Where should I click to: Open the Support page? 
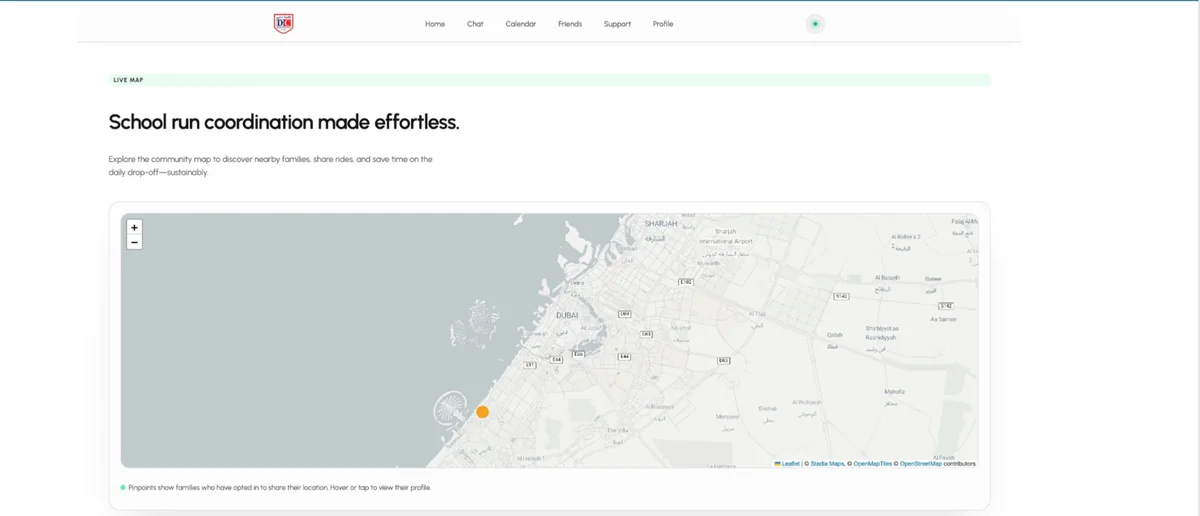point(617,24)
